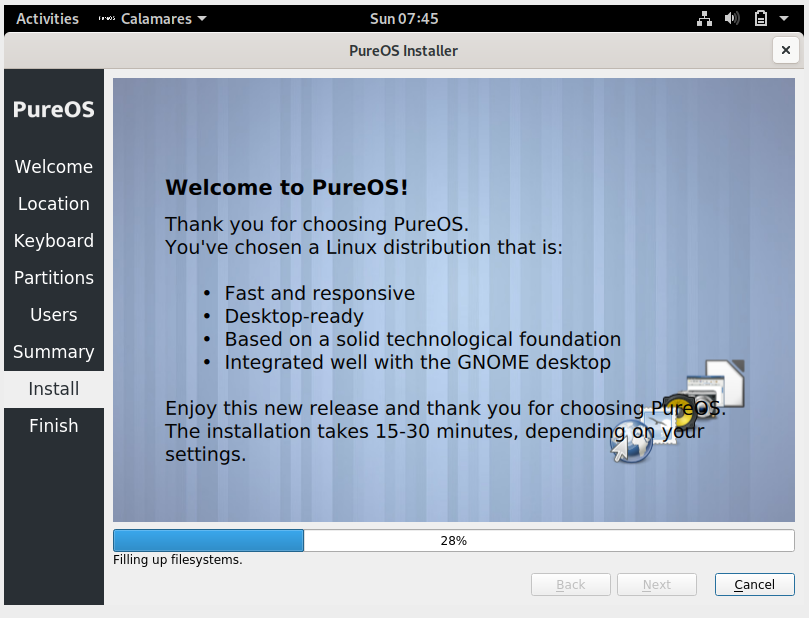Open the system status menu dropdown arrow
Image resolution: width=809 pixels, height=618 pixels.
point(782,18)
